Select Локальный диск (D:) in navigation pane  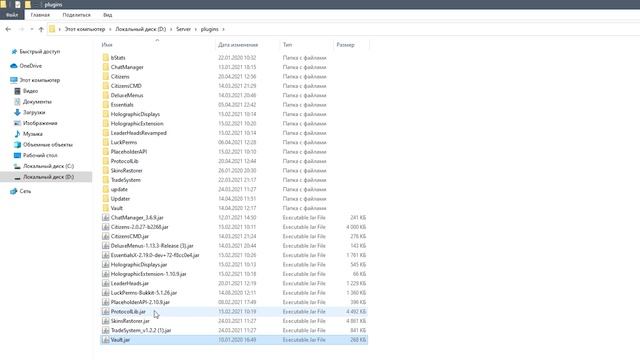pos(48,177)
